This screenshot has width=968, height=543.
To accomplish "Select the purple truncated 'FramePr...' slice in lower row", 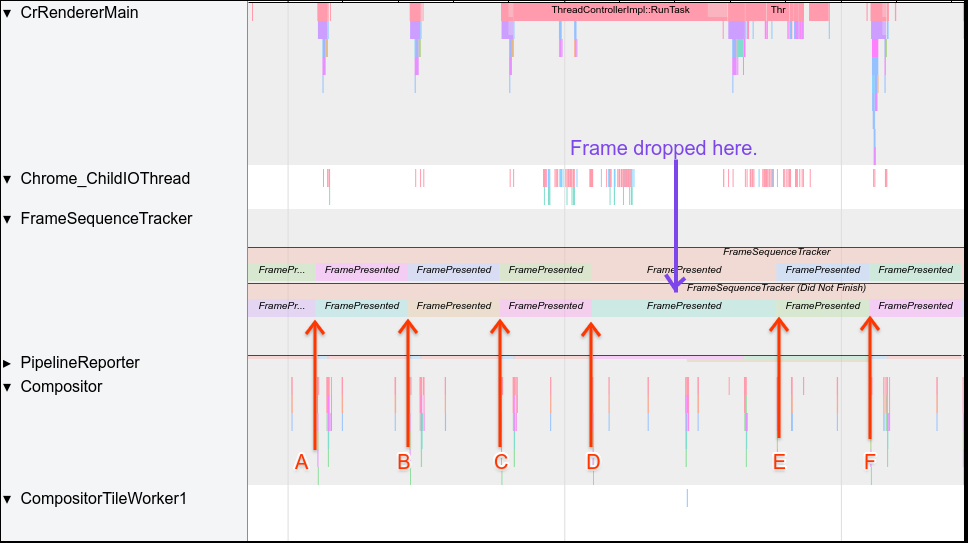I will pos(281,306).
